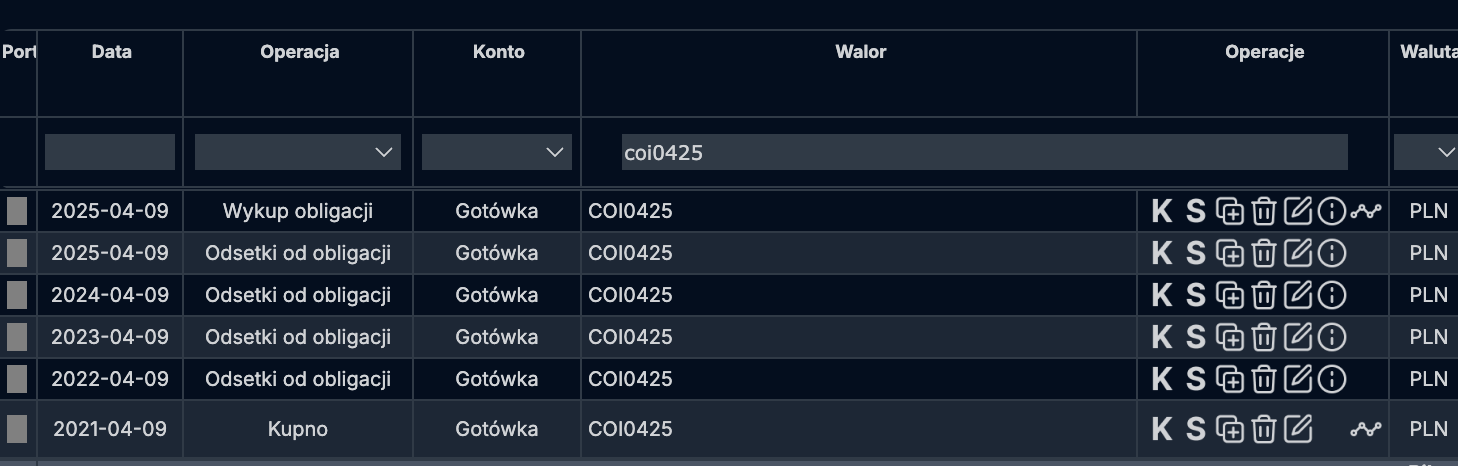
Task: Sort by the Walor column header
Action: click(x=860, y=52)
